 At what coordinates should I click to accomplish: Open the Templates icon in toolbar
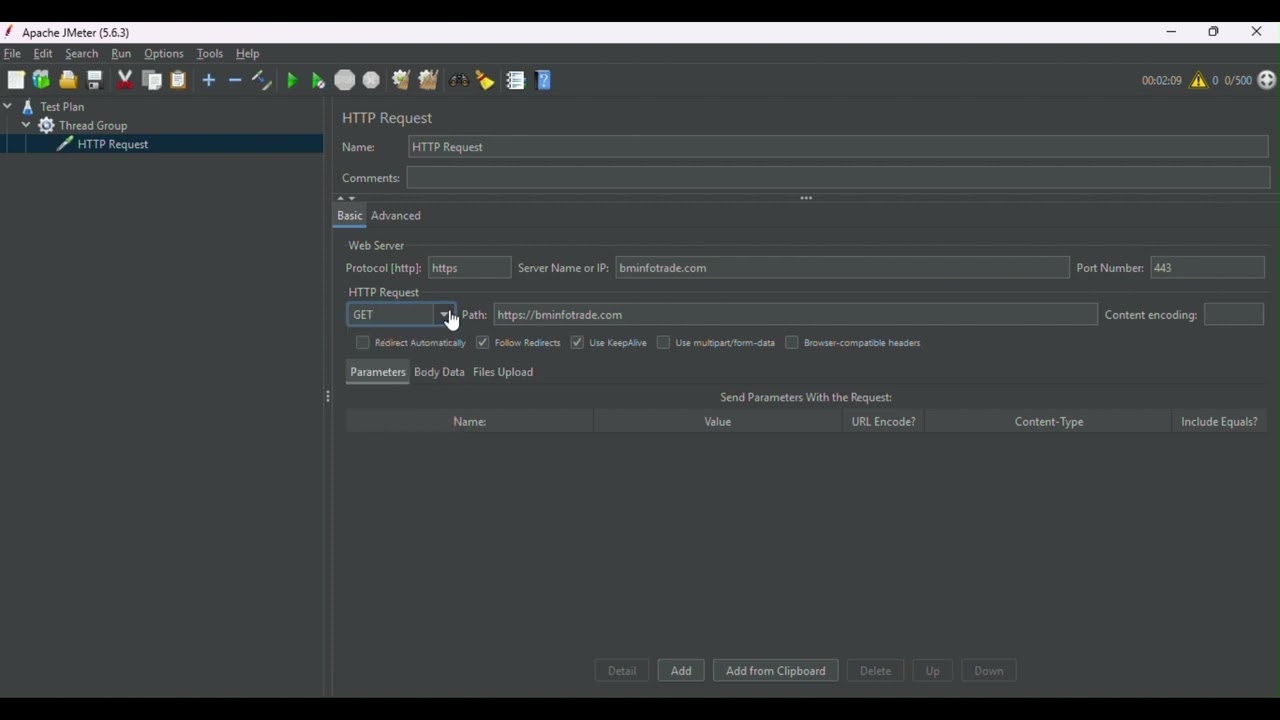pyautogui.click(x=41, y=80)
